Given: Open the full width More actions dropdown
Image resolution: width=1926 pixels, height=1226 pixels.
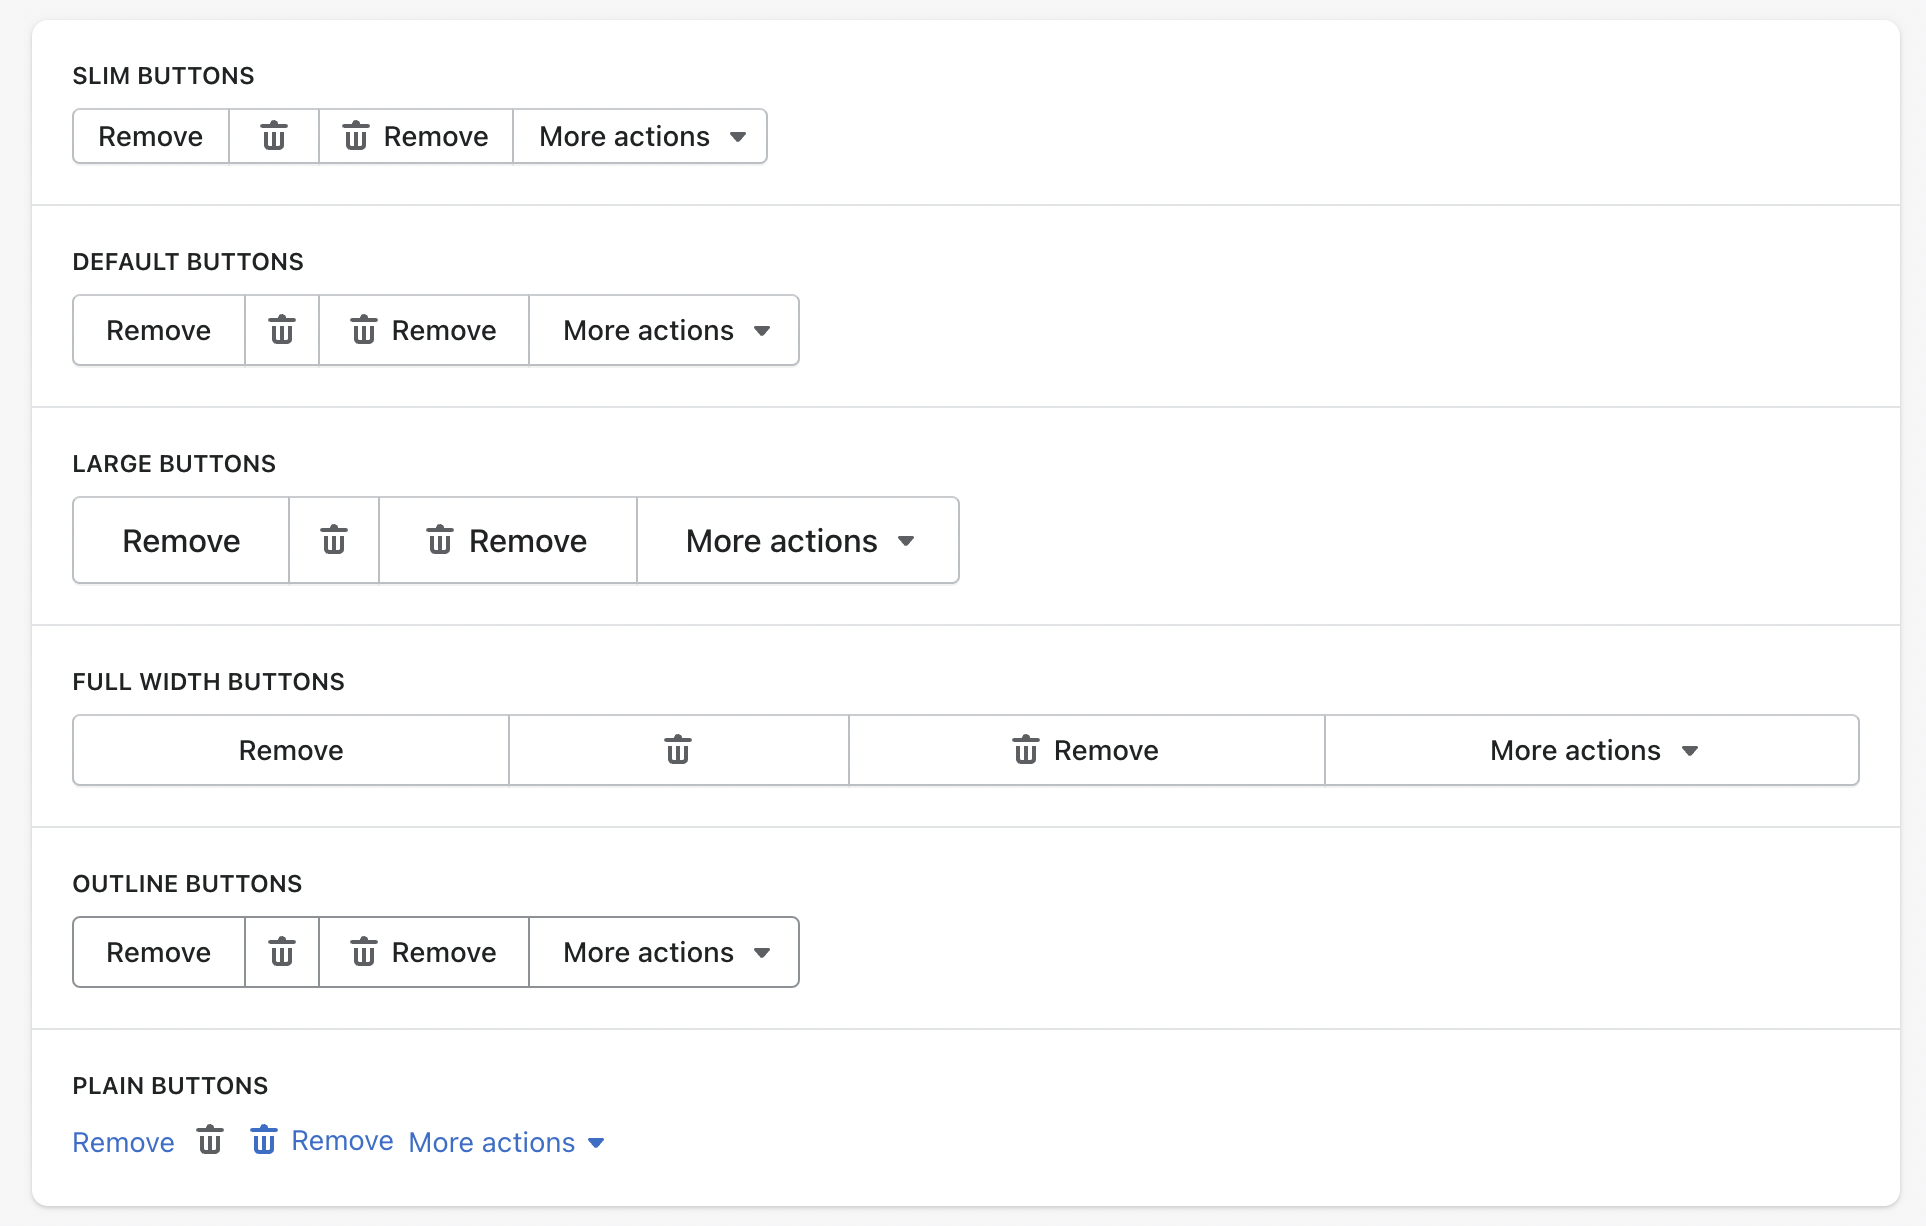Looking at the screenshot, I should pyautogui.click(x=1592, y=750).
